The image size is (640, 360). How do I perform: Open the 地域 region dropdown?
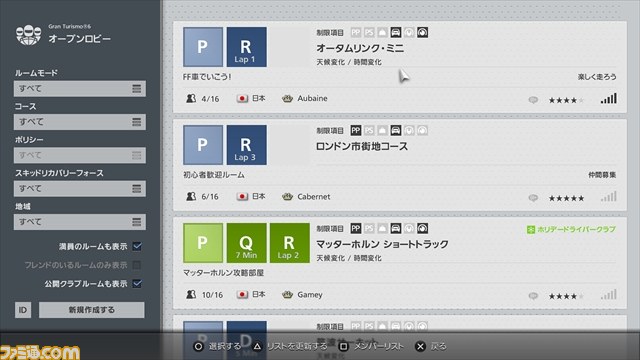80,222
